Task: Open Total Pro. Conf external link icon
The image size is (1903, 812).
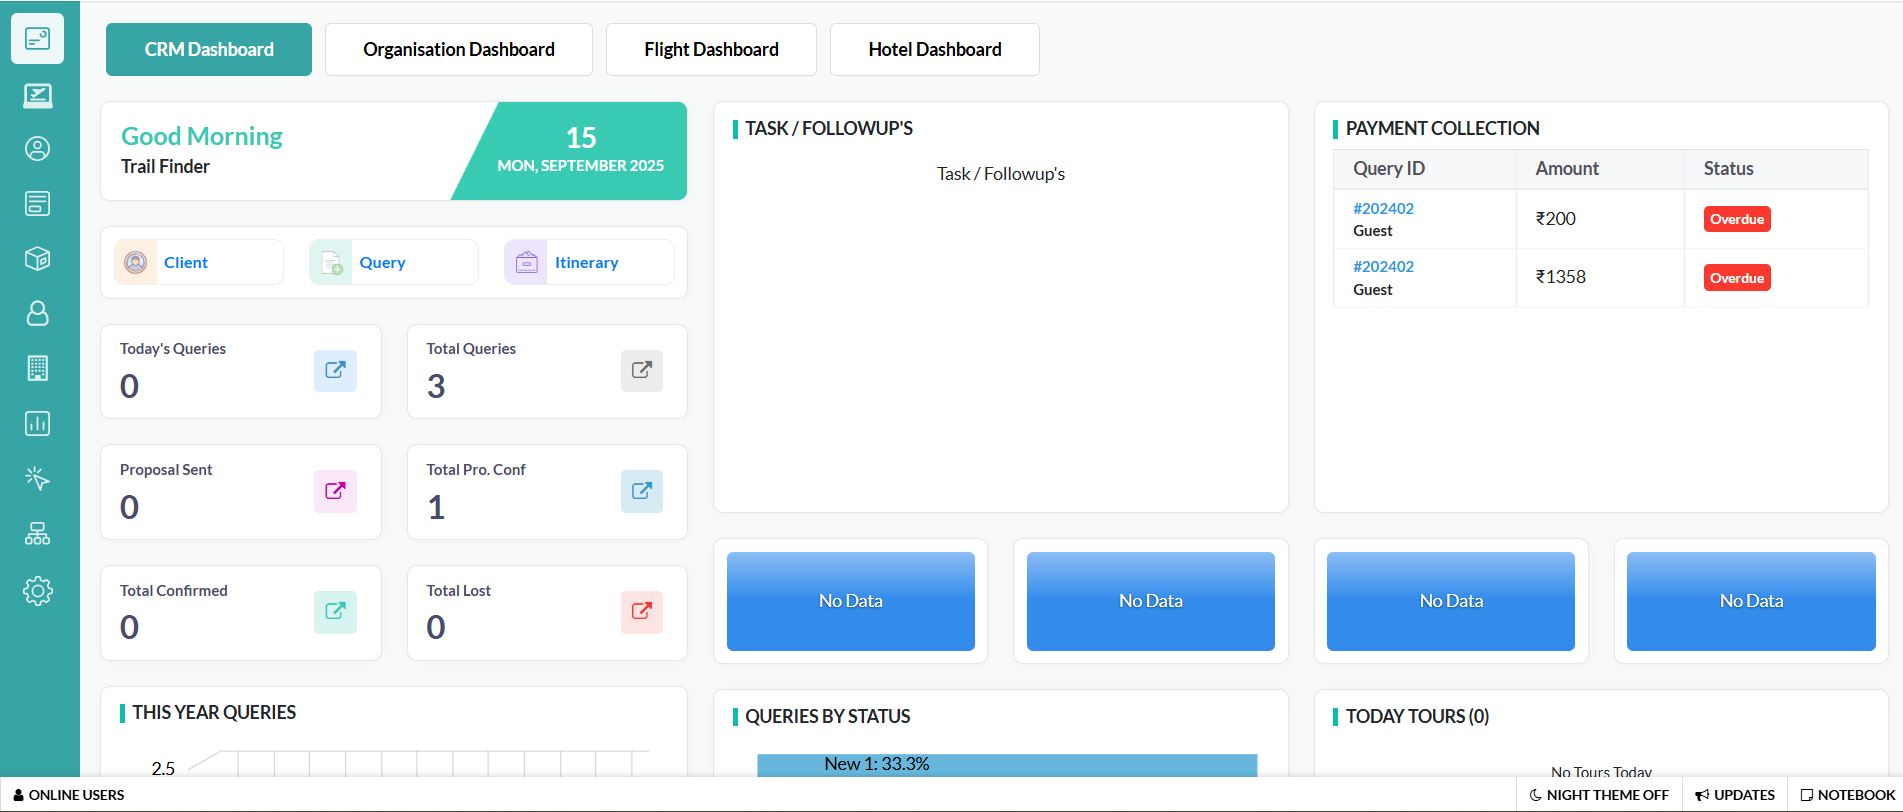Action: click(642, 491)
